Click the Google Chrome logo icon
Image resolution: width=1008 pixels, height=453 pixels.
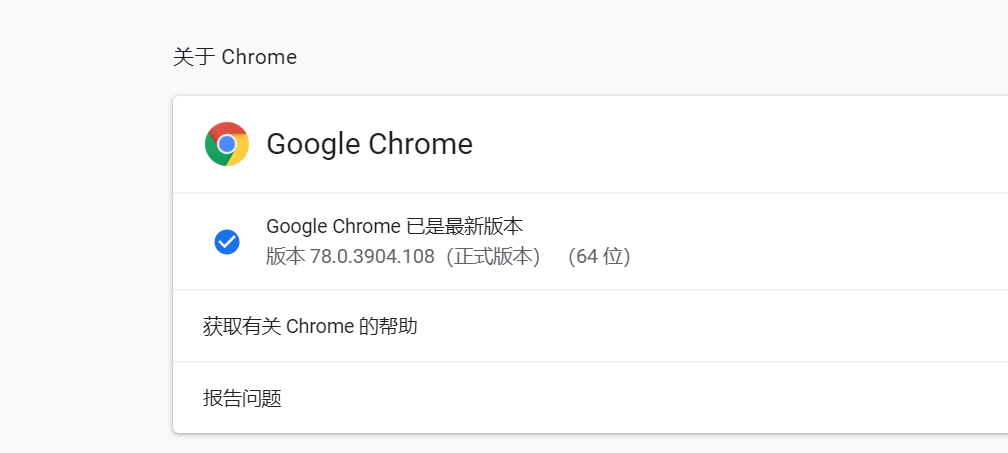(226, 144)
